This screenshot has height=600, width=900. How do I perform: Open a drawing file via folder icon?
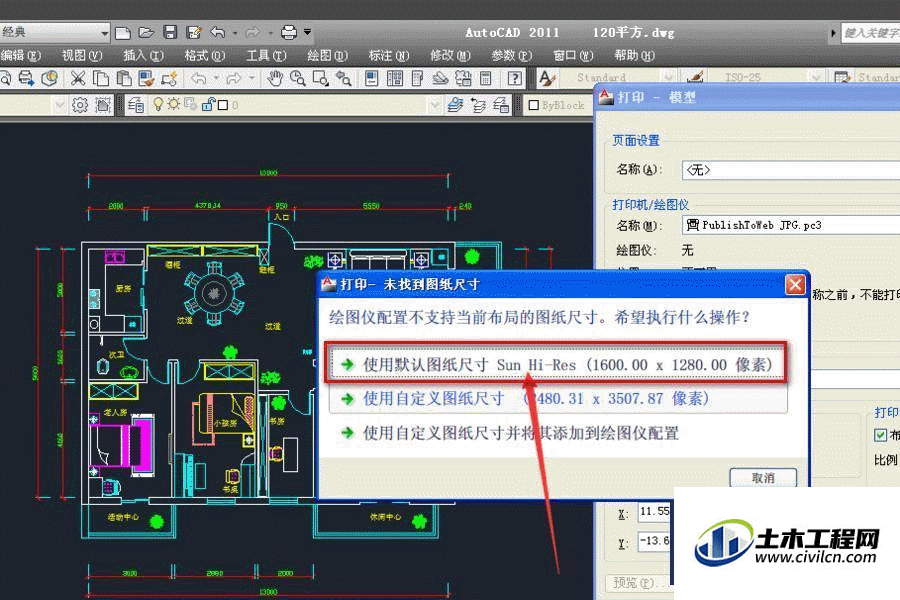click(146, 33)
